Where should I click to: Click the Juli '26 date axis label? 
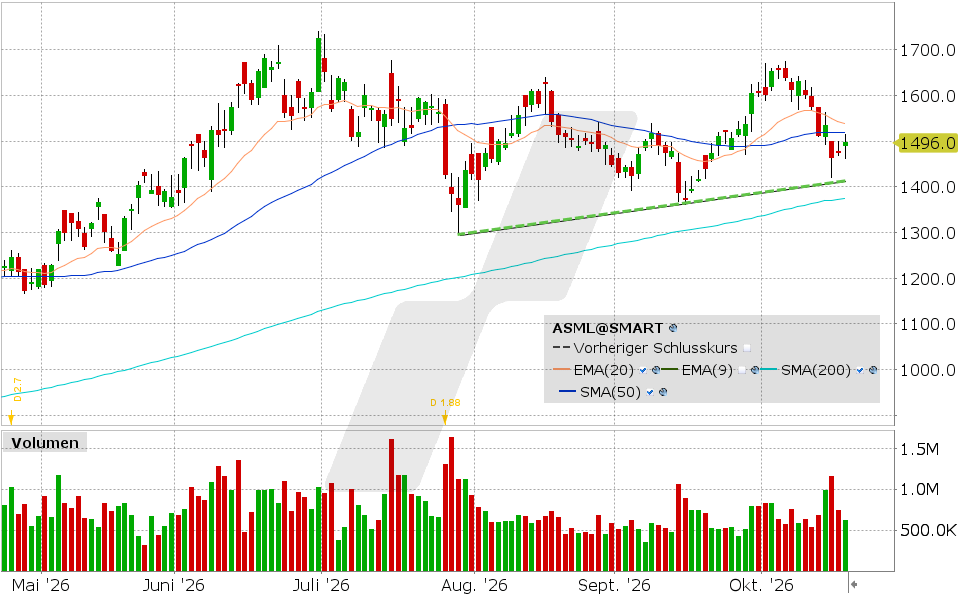(321, 586)
